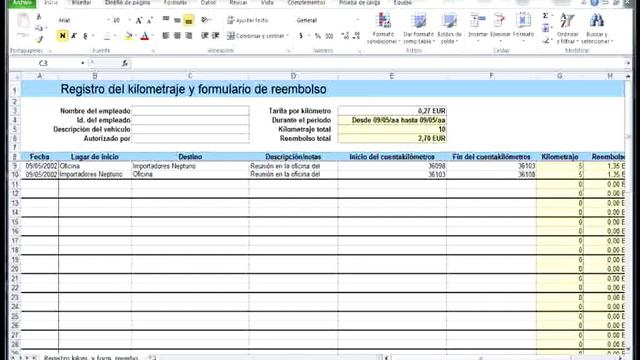Viewport: 640px width, 360px height.
Task: Open the cell borders tool
Action: (x=107, y=36)
